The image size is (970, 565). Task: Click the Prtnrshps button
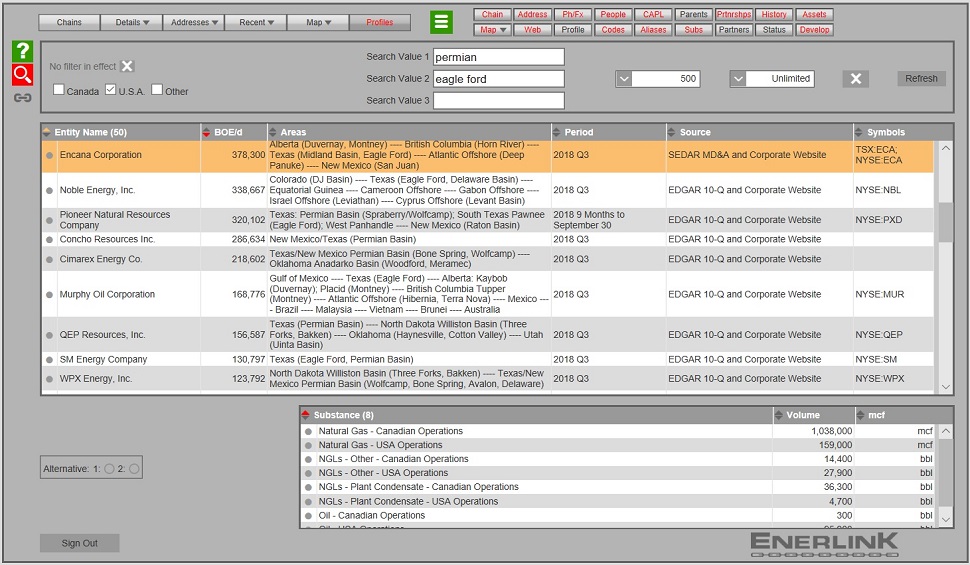pyautogui.click(x=734, y=14)
